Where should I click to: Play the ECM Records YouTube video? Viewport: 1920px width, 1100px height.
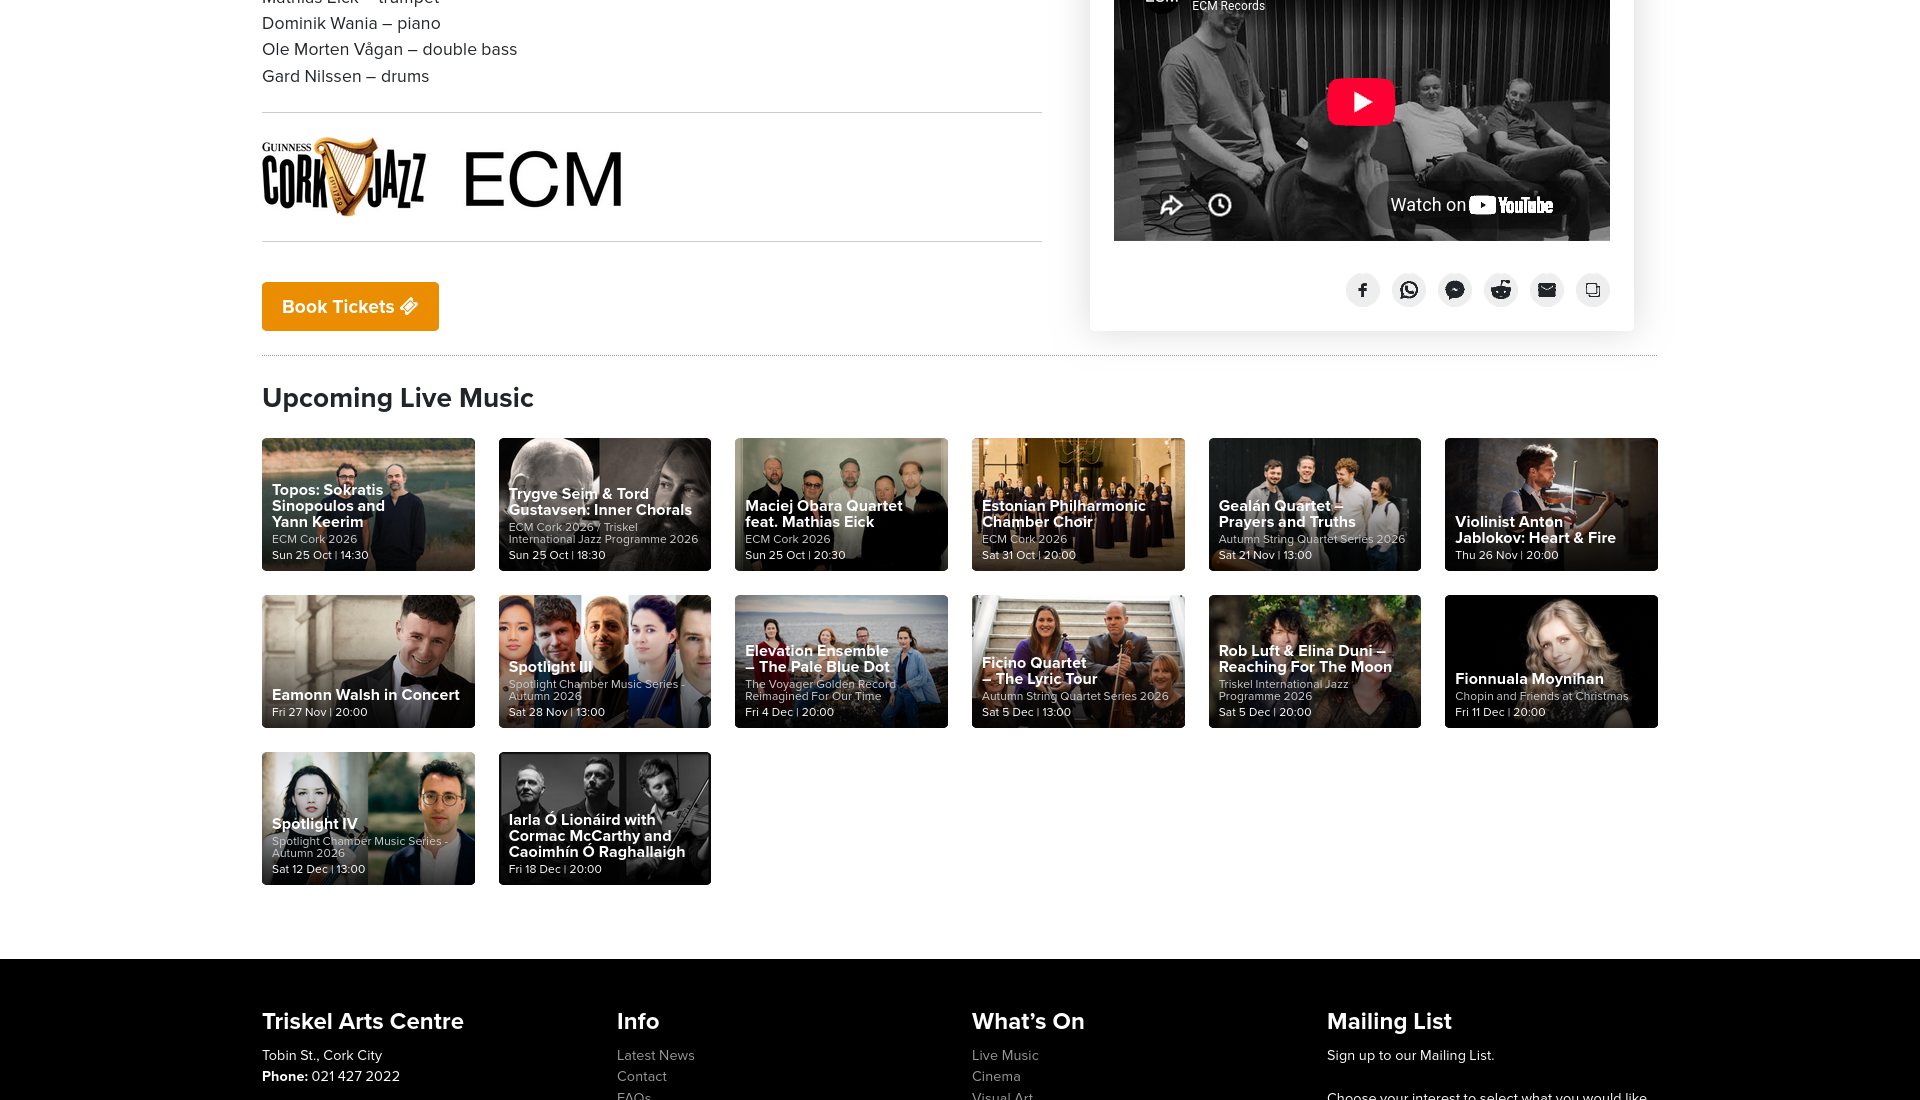point(1361,102)
